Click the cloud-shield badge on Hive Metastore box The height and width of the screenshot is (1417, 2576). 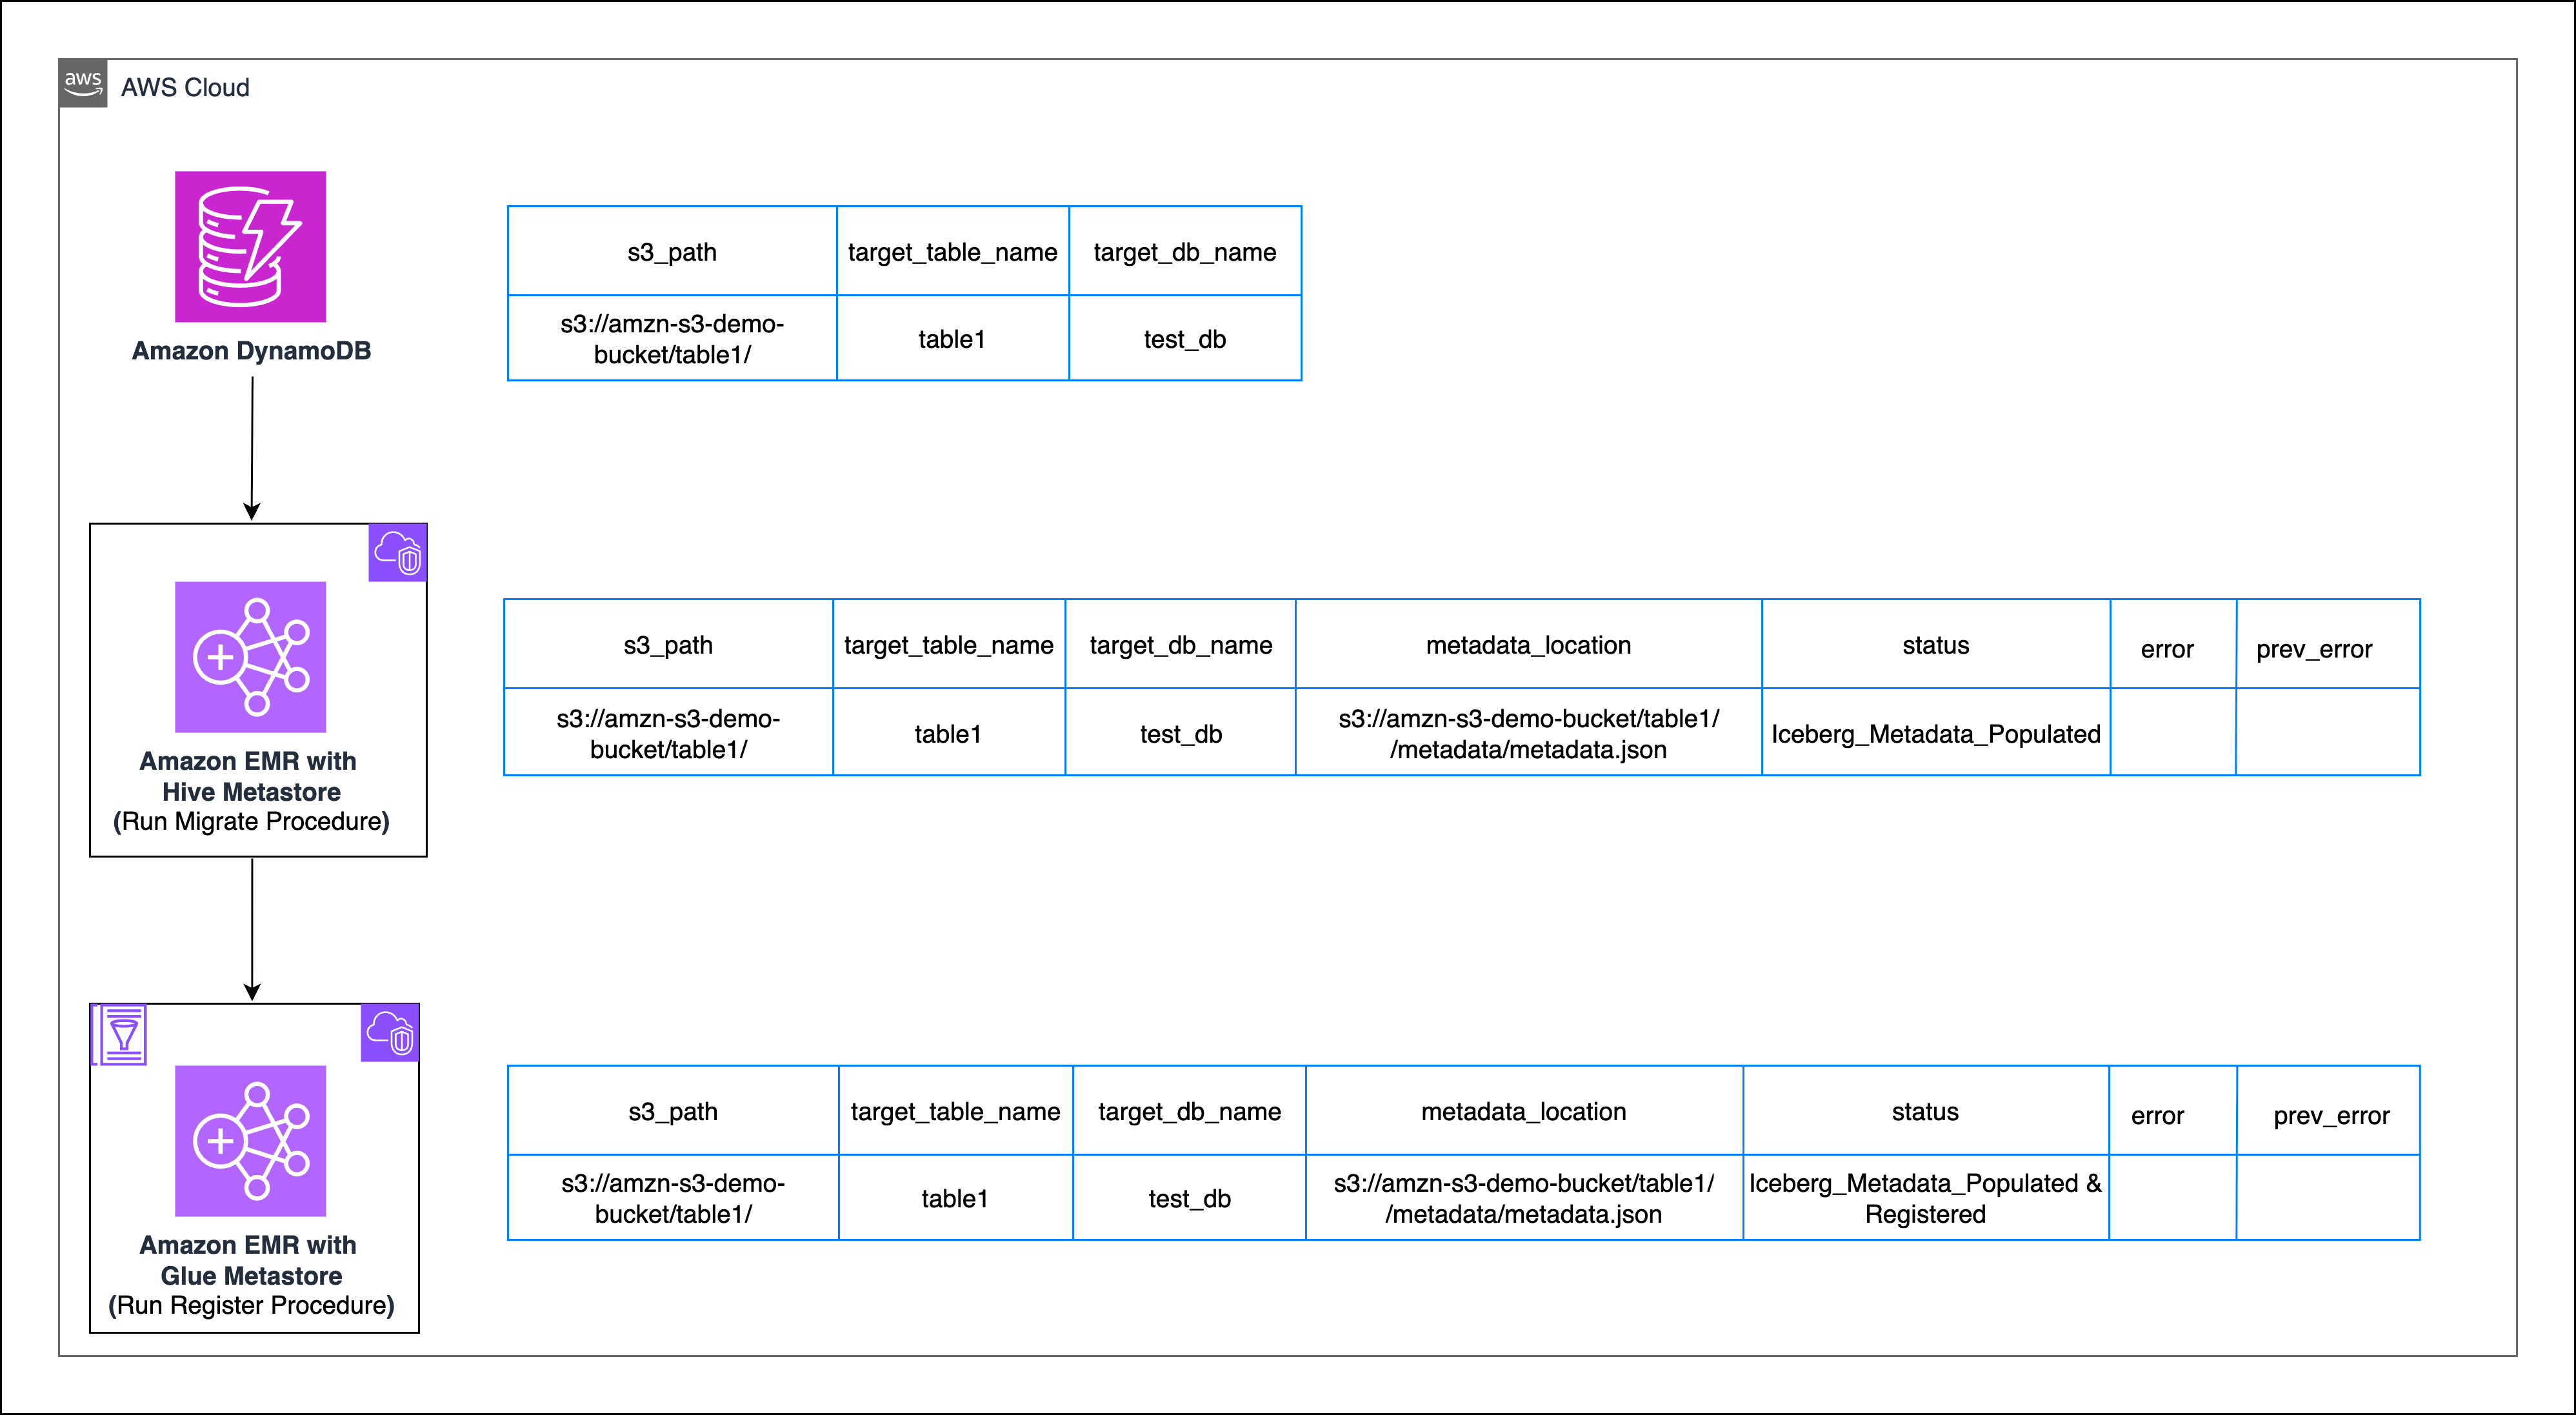(x=397, y=553)
